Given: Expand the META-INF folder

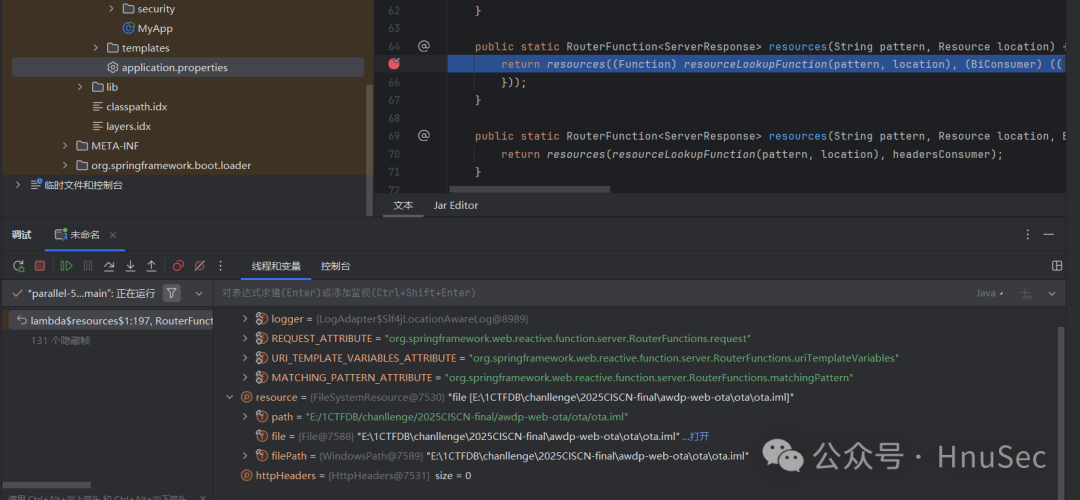Looking at the screenshot, I should point(65,145).
